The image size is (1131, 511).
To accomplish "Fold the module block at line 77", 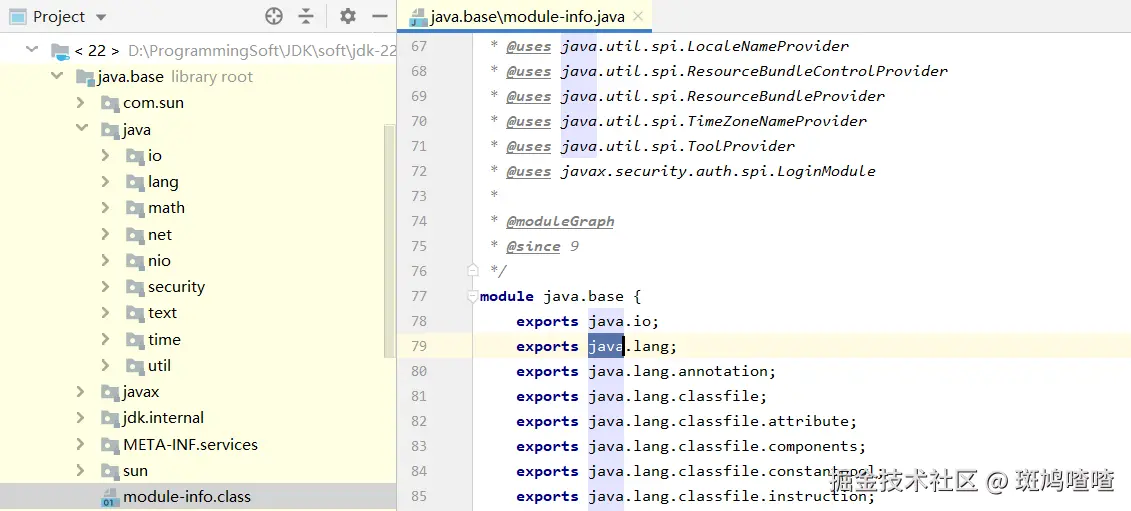I will (473, 296).
